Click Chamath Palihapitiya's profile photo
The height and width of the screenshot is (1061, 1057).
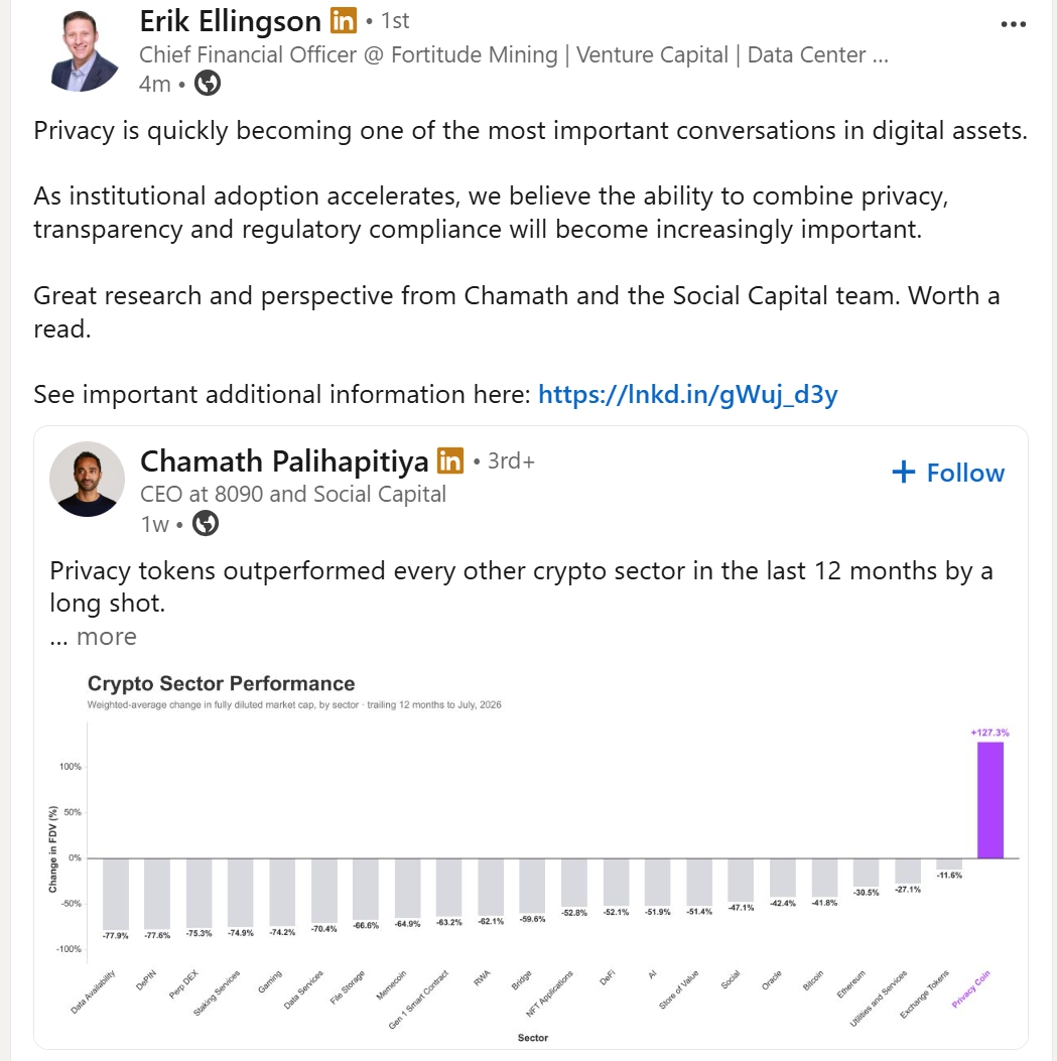[x=87, y=479]
